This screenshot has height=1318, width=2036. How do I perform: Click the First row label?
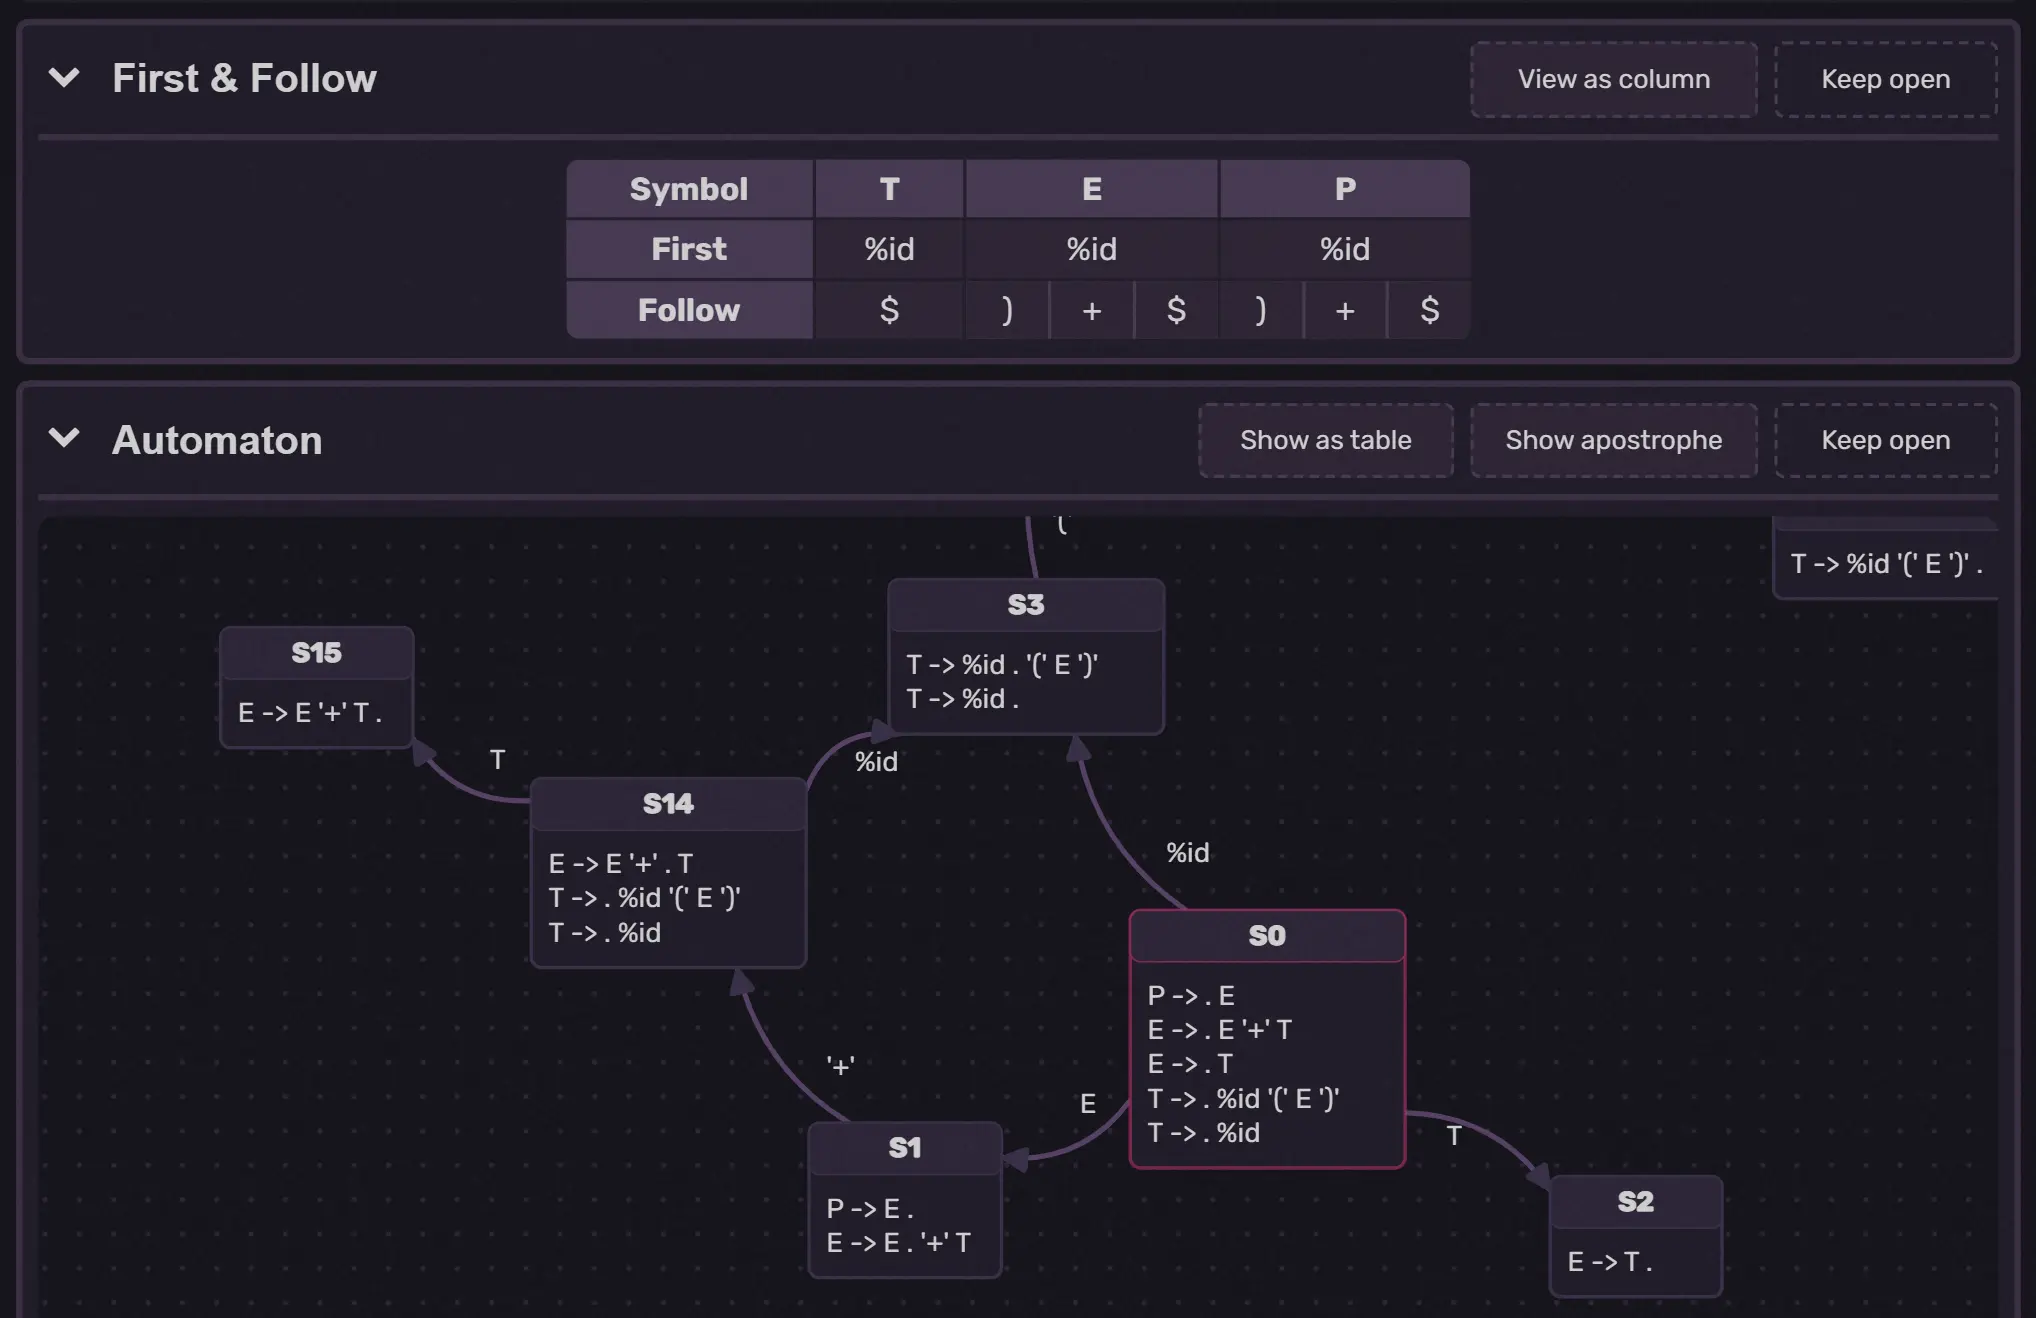pyautogui.click(x=689, y=249)
